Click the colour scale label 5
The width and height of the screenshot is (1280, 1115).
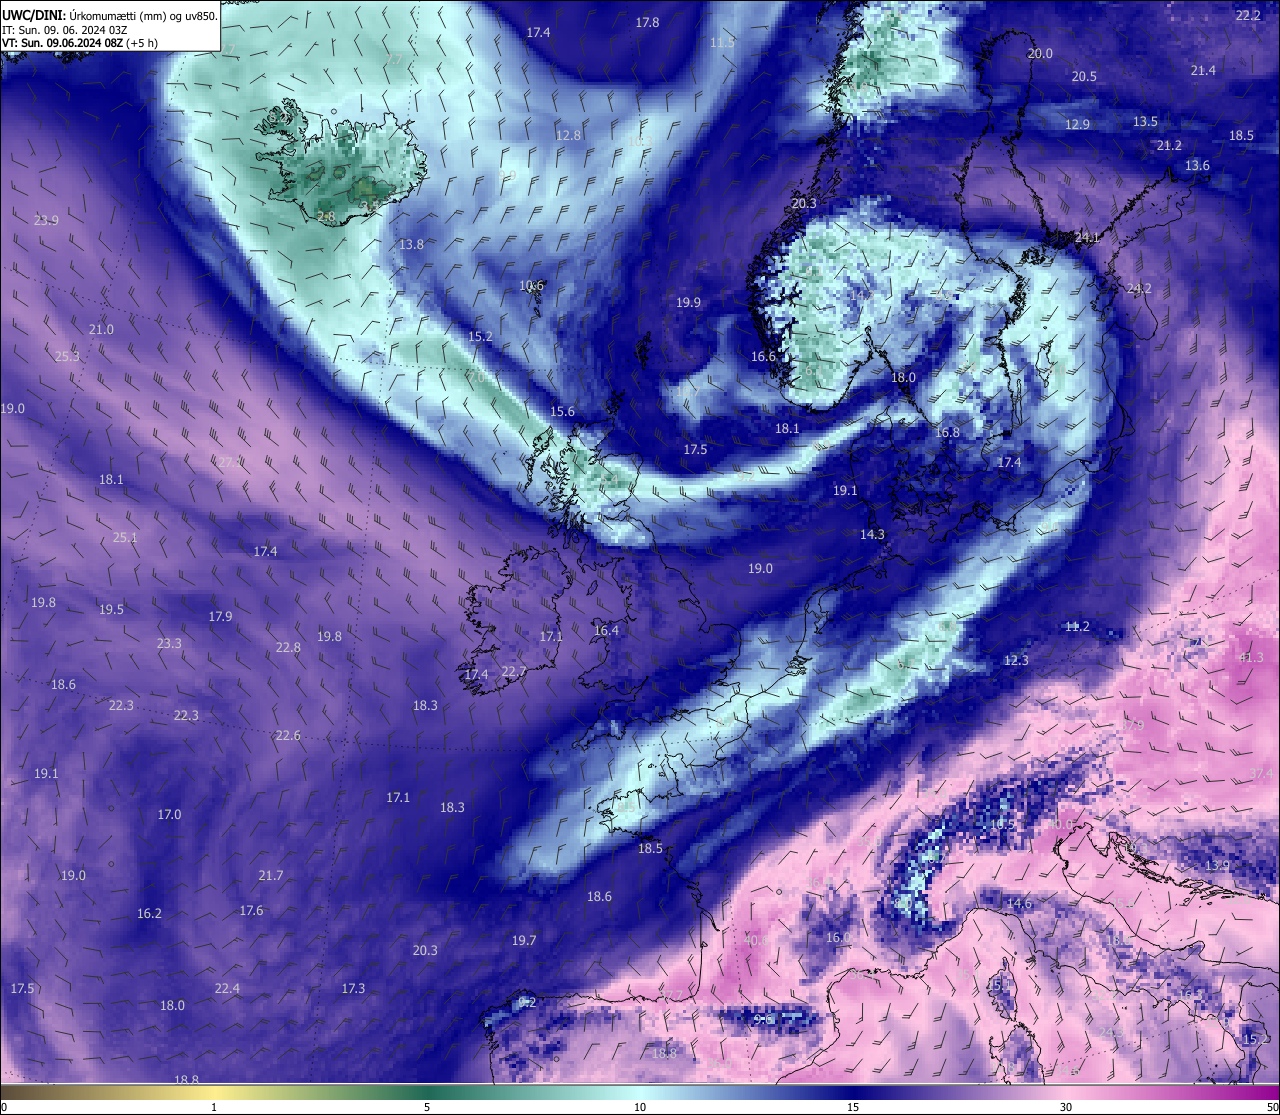pos(427,1107)
